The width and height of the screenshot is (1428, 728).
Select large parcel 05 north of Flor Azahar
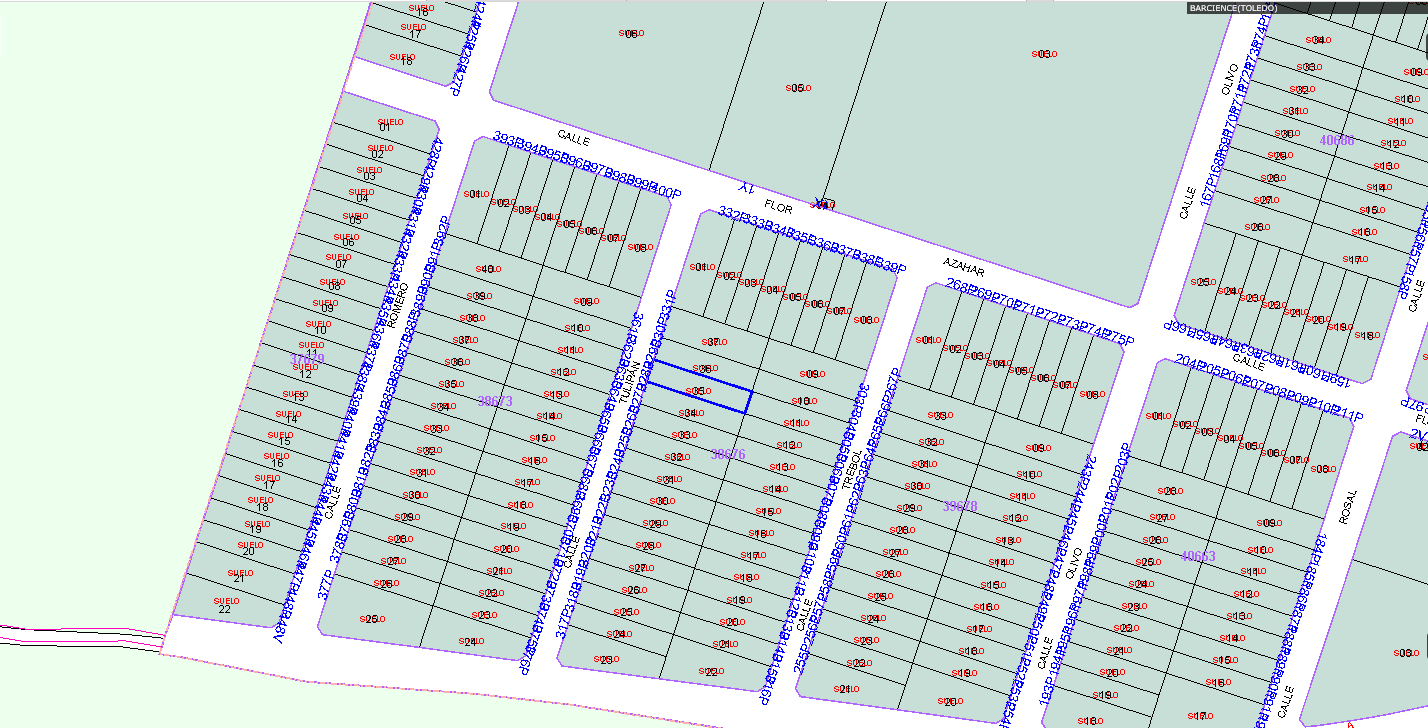click(796, 88)
